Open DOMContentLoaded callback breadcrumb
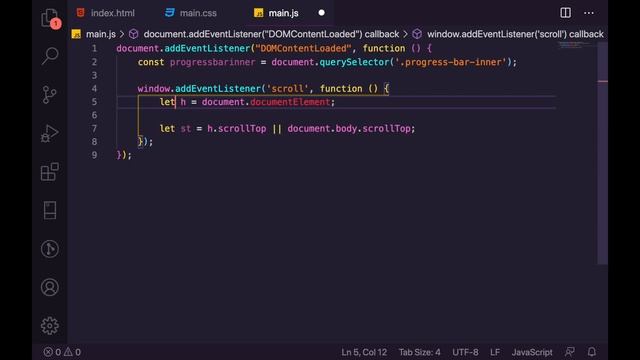Viewport: 640px width, 360px height. coord(271,34)
